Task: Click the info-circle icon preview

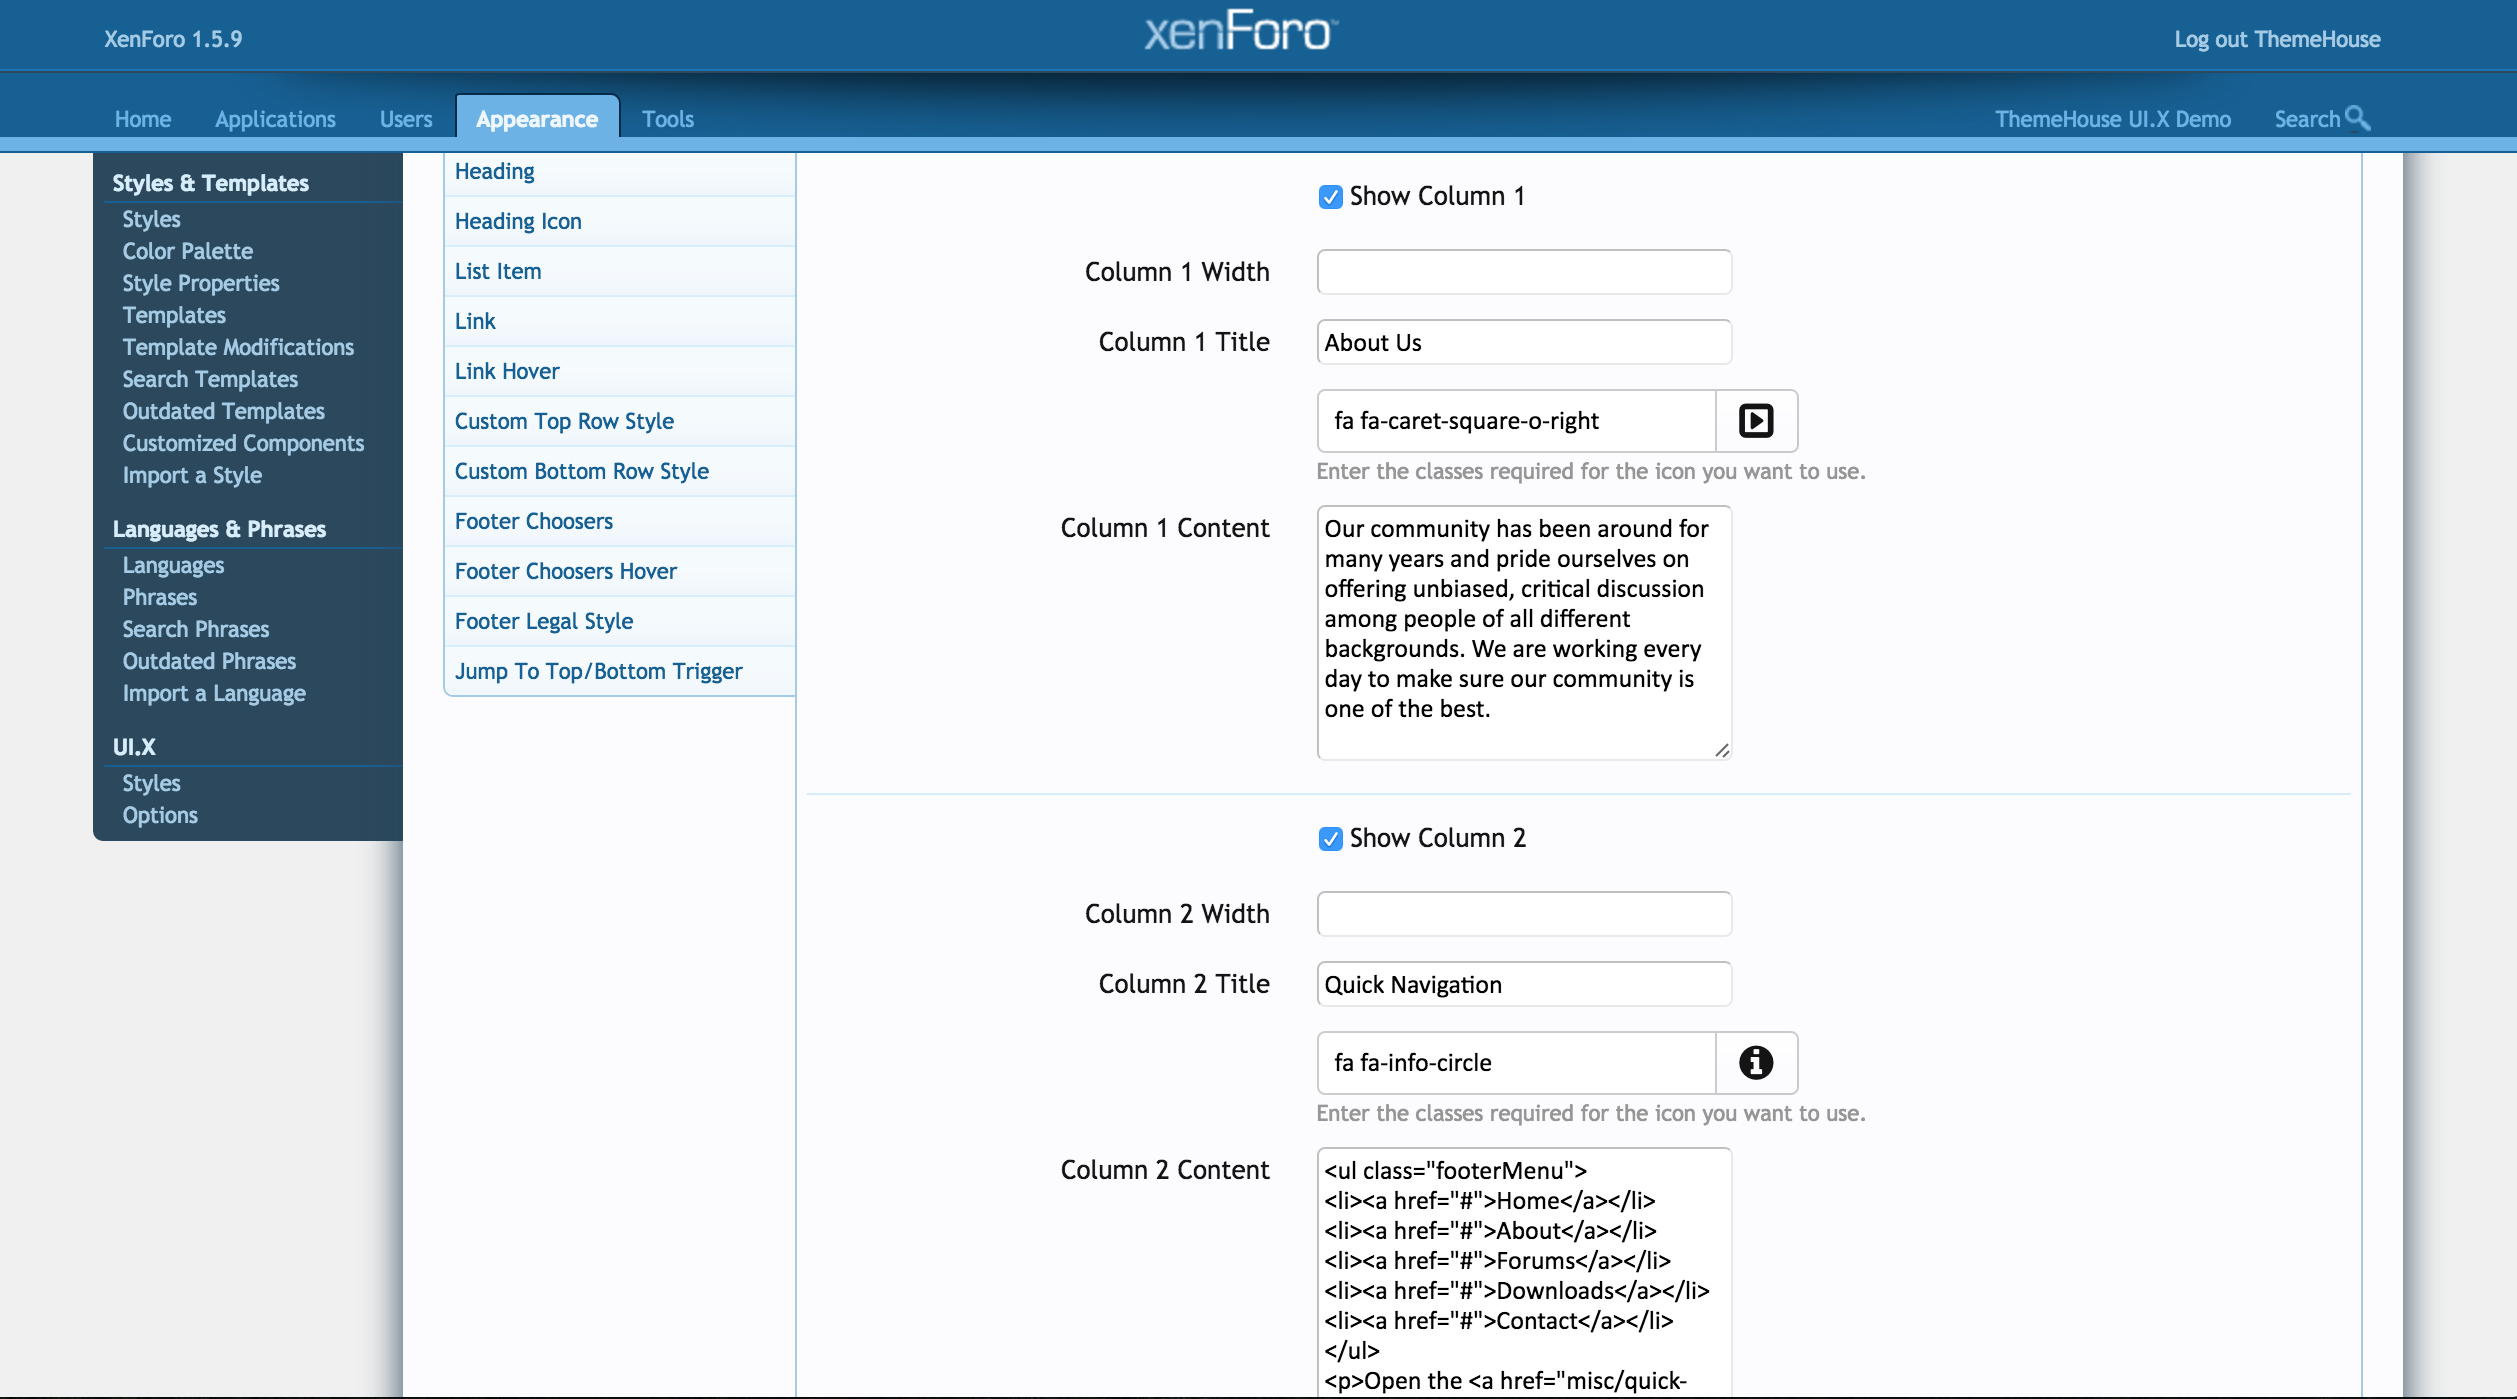Action: (x=1756, y=1063)
